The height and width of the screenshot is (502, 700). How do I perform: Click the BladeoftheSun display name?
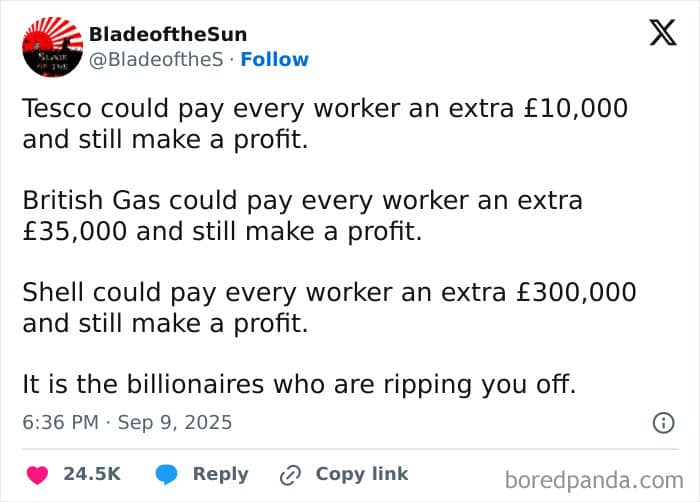click(x=168, y=35)
